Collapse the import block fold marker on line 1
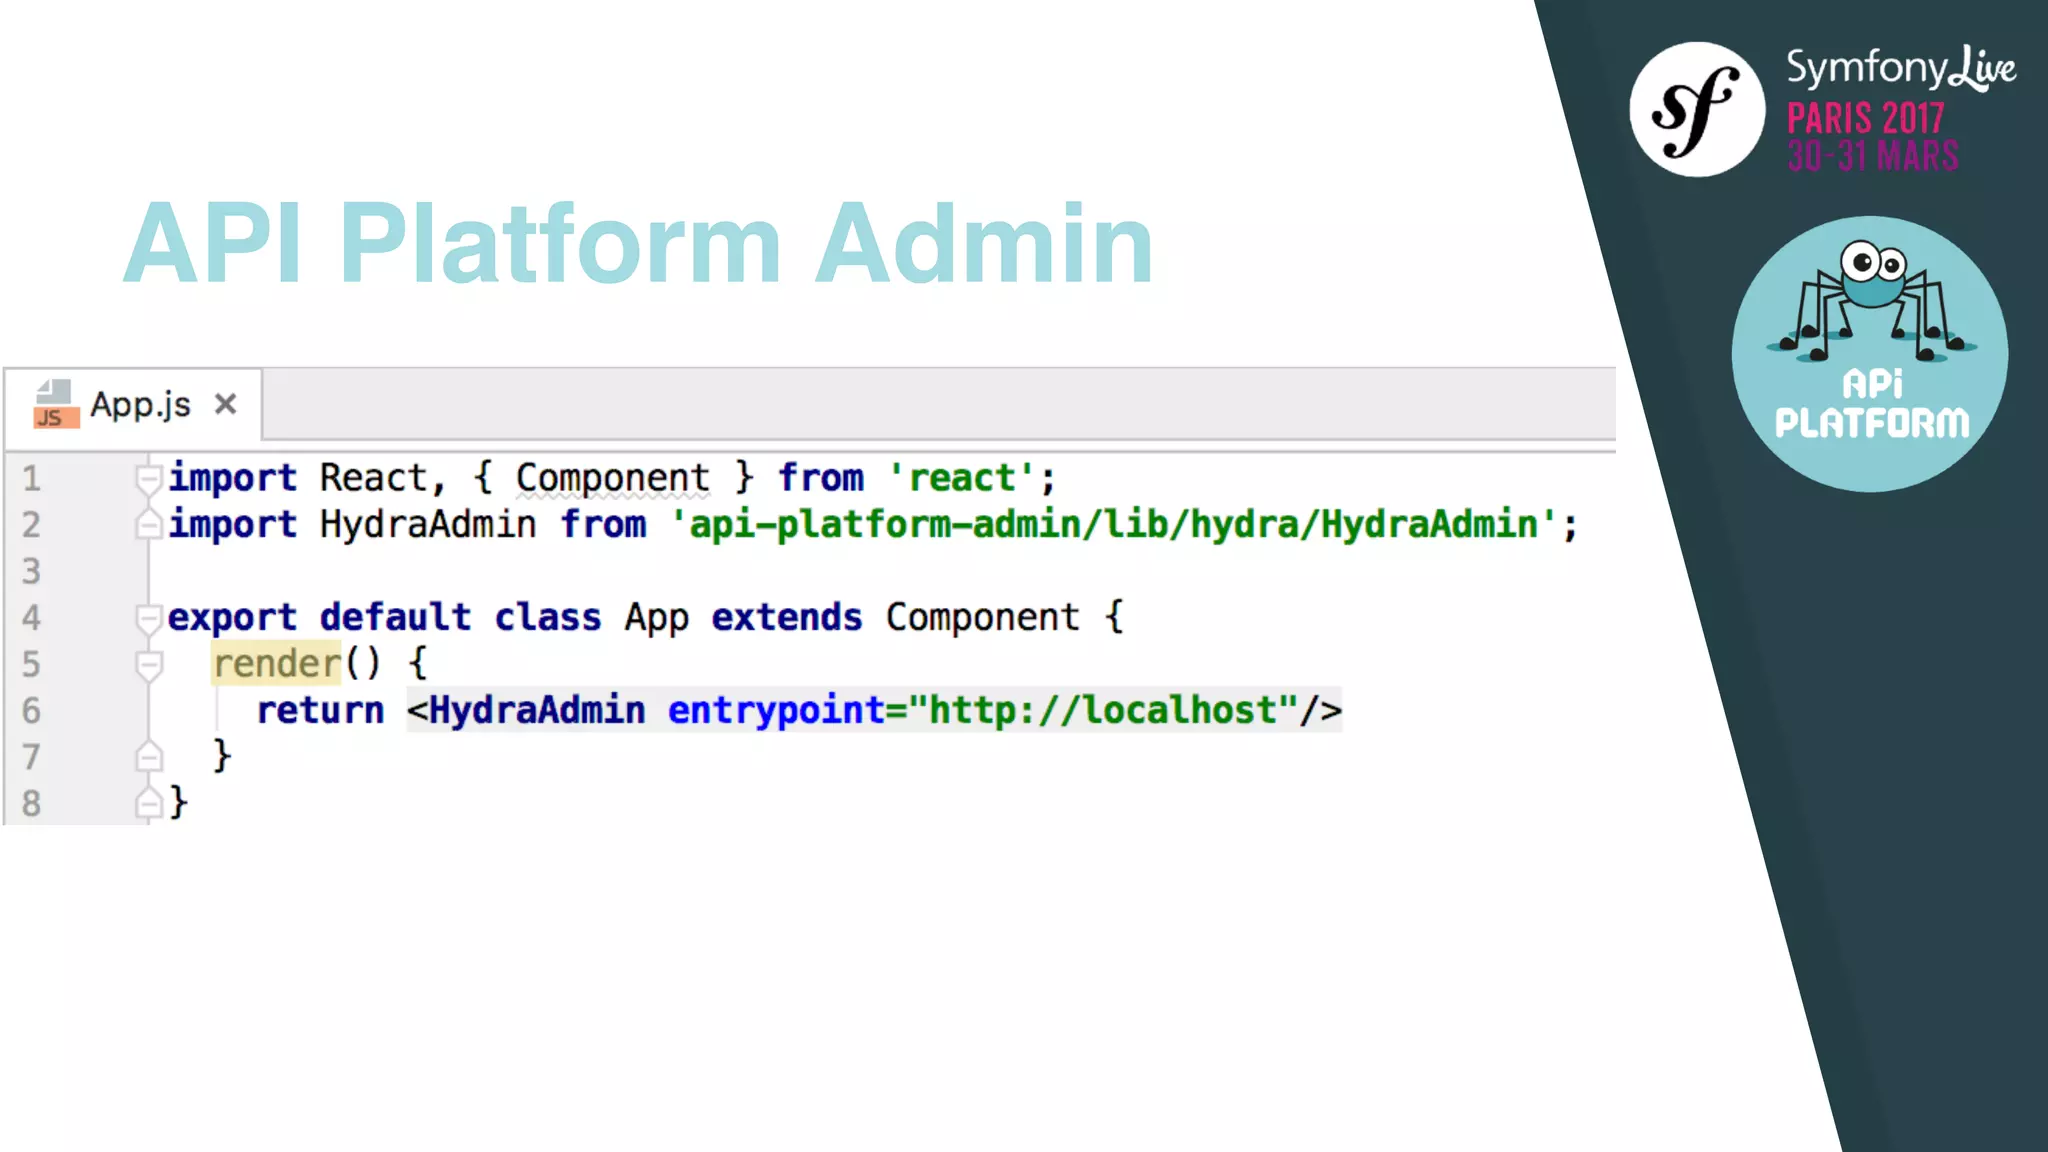 coord(148,479)
